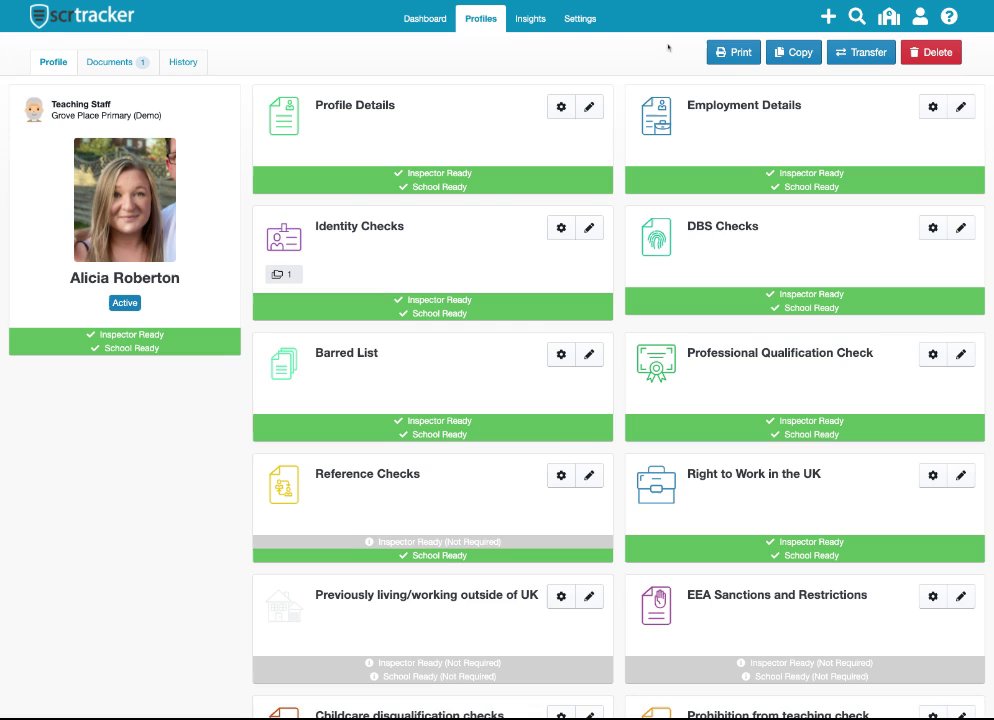Click the plus add icon in header
This screenshot has width=994, height=720.
pos(828,16)
